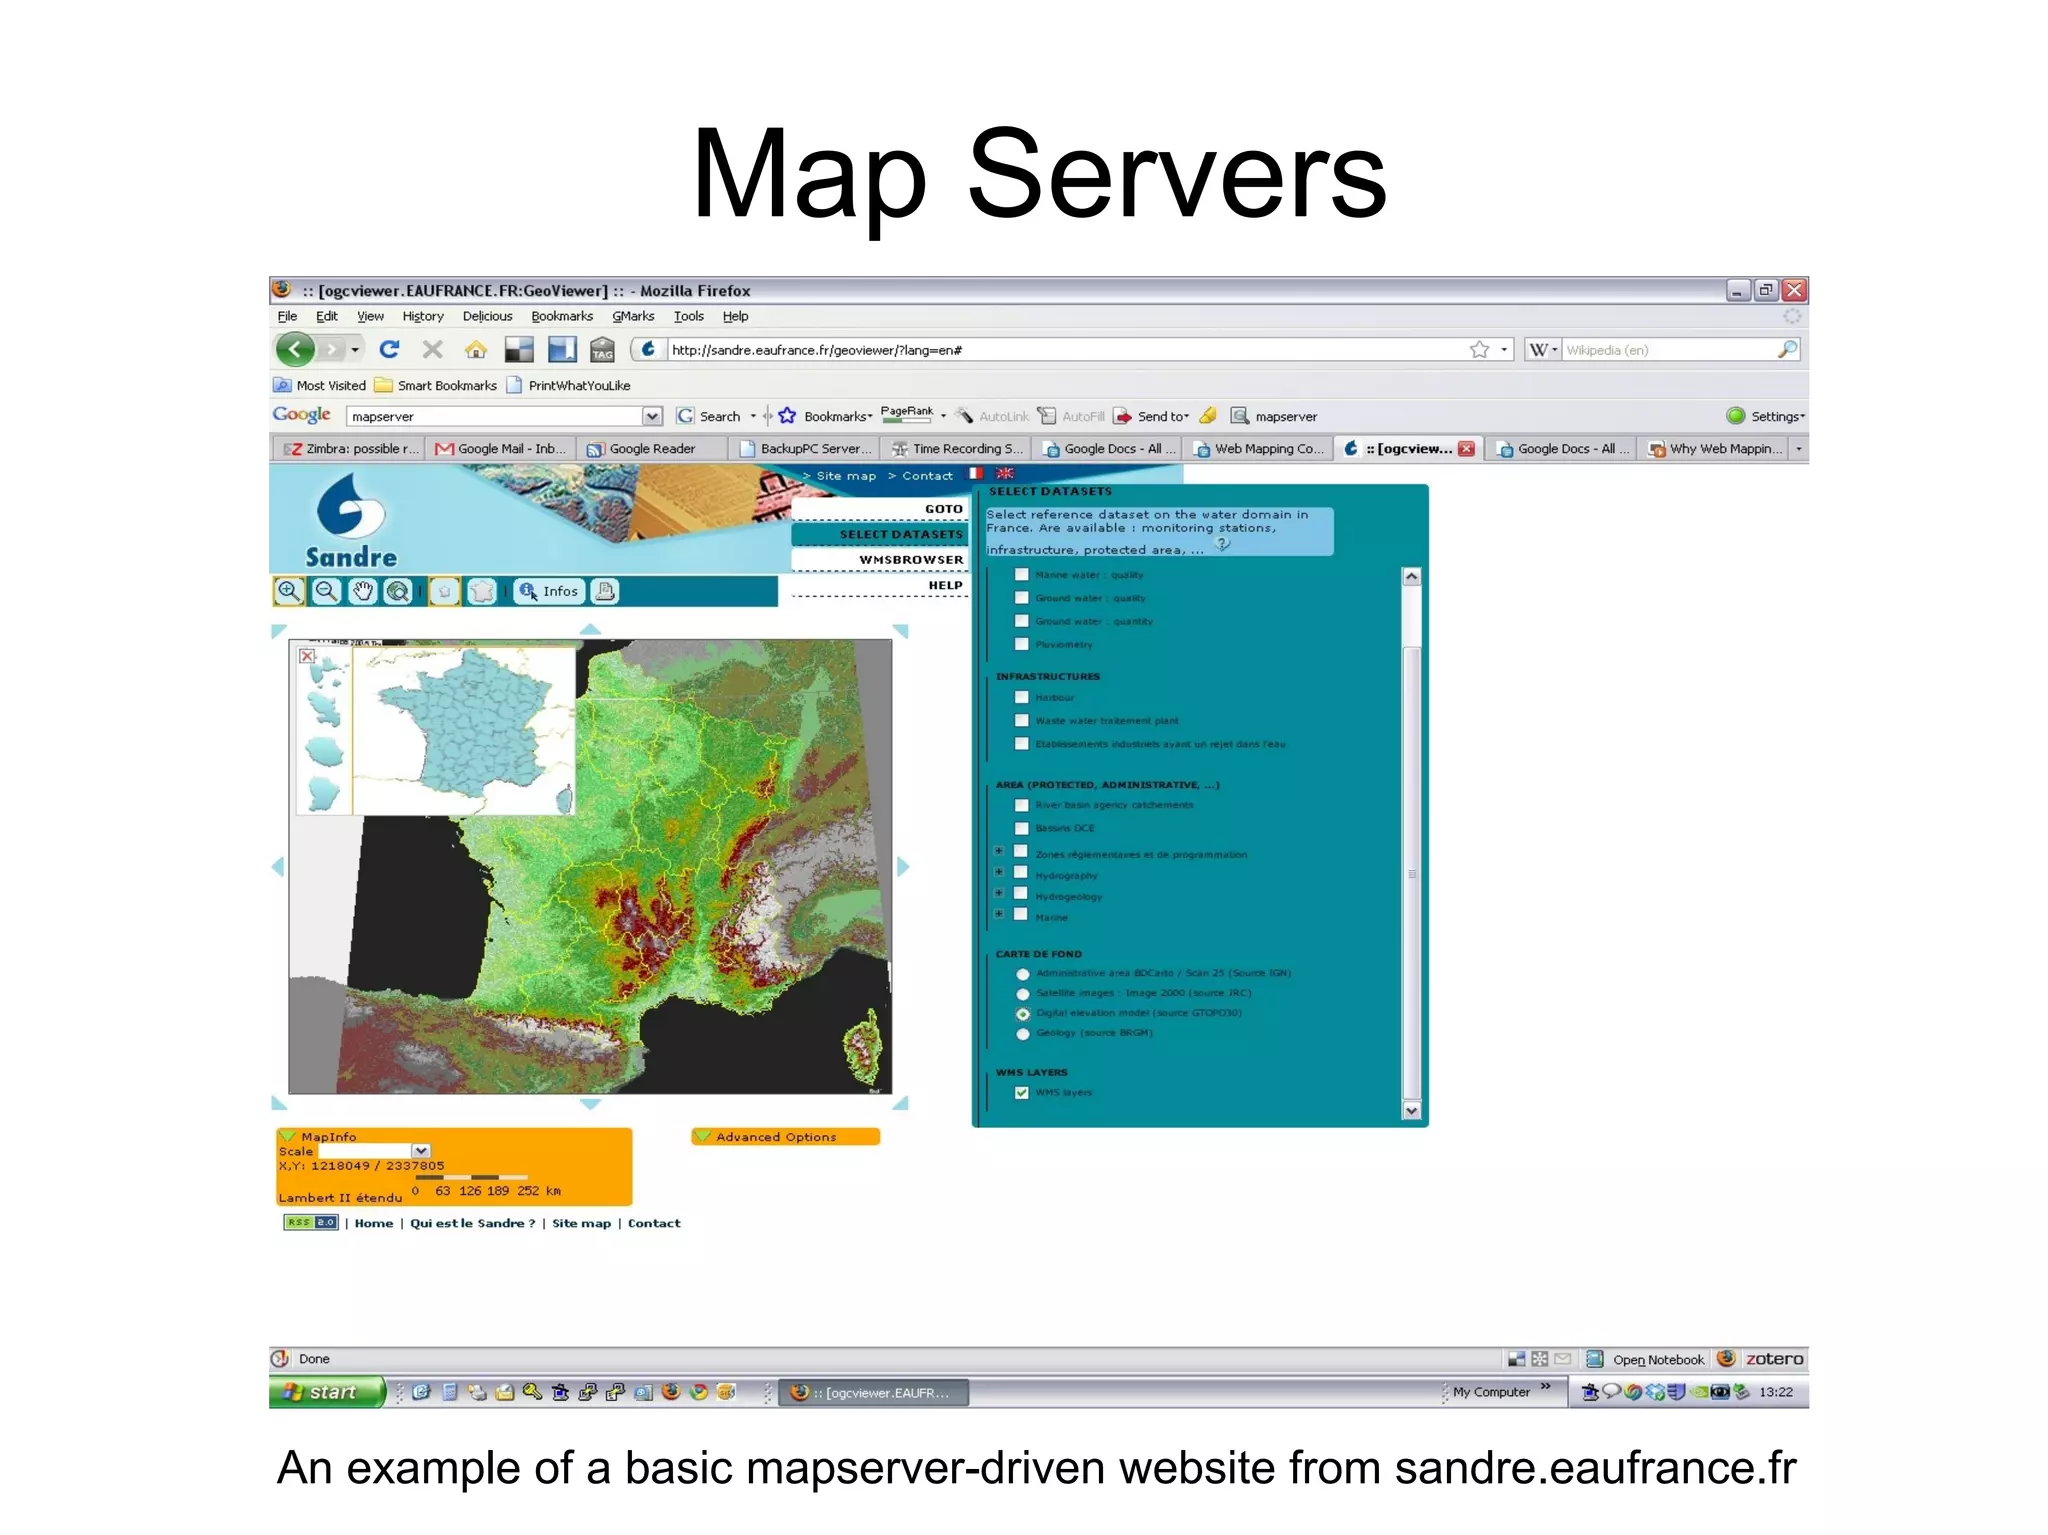2048x1535 pixels.
Task: Click the help question mark in dataset description
Action: [x=1222, y=543]
